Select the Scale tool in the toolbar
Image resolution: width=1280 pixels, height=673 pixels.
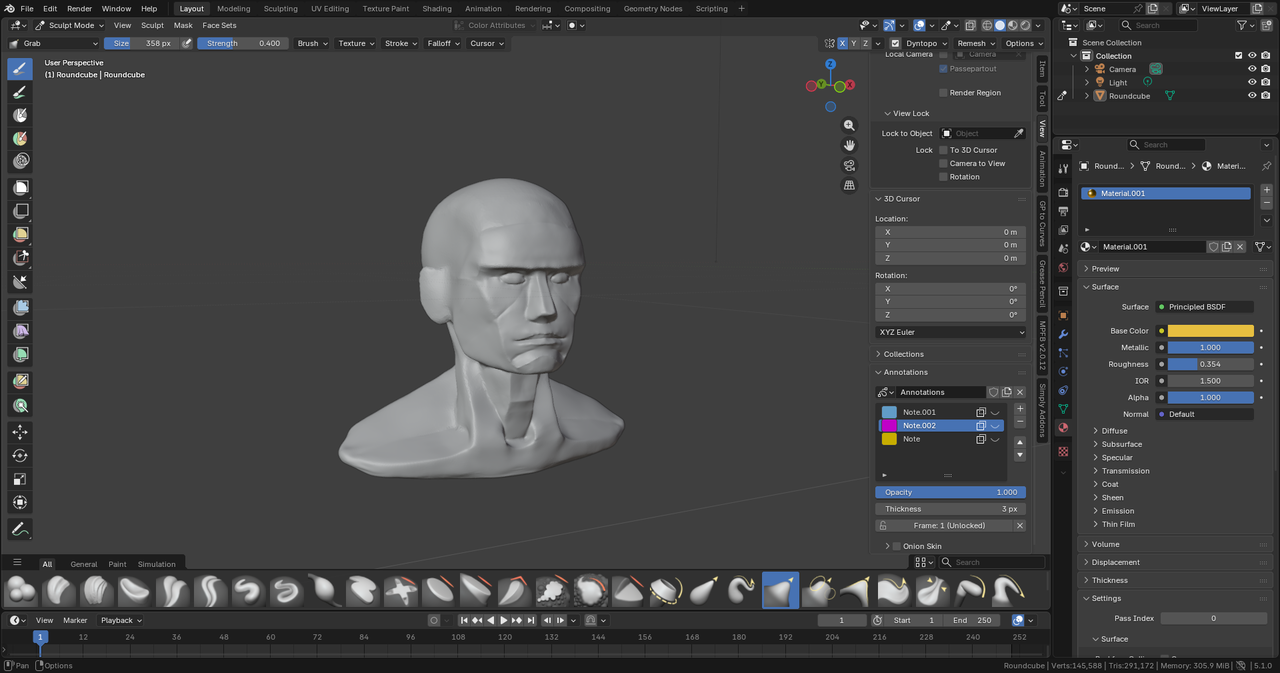click(x=20, y=479)
